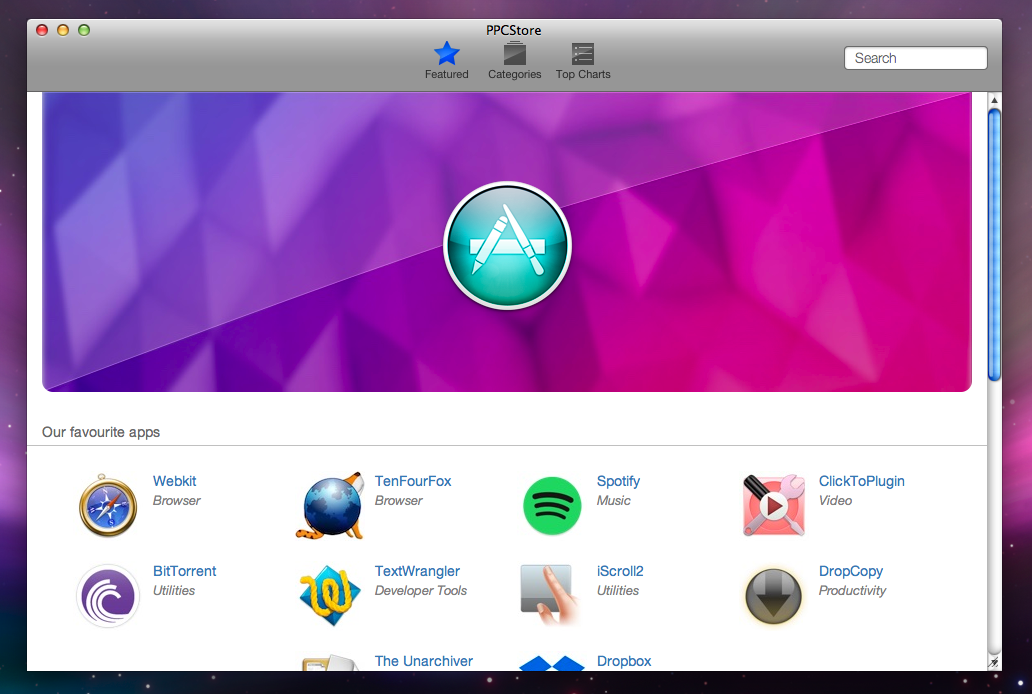Screen dimensions: 1032x694
Task: Click the Featured tab label
Action: click(x=446, y=74)
